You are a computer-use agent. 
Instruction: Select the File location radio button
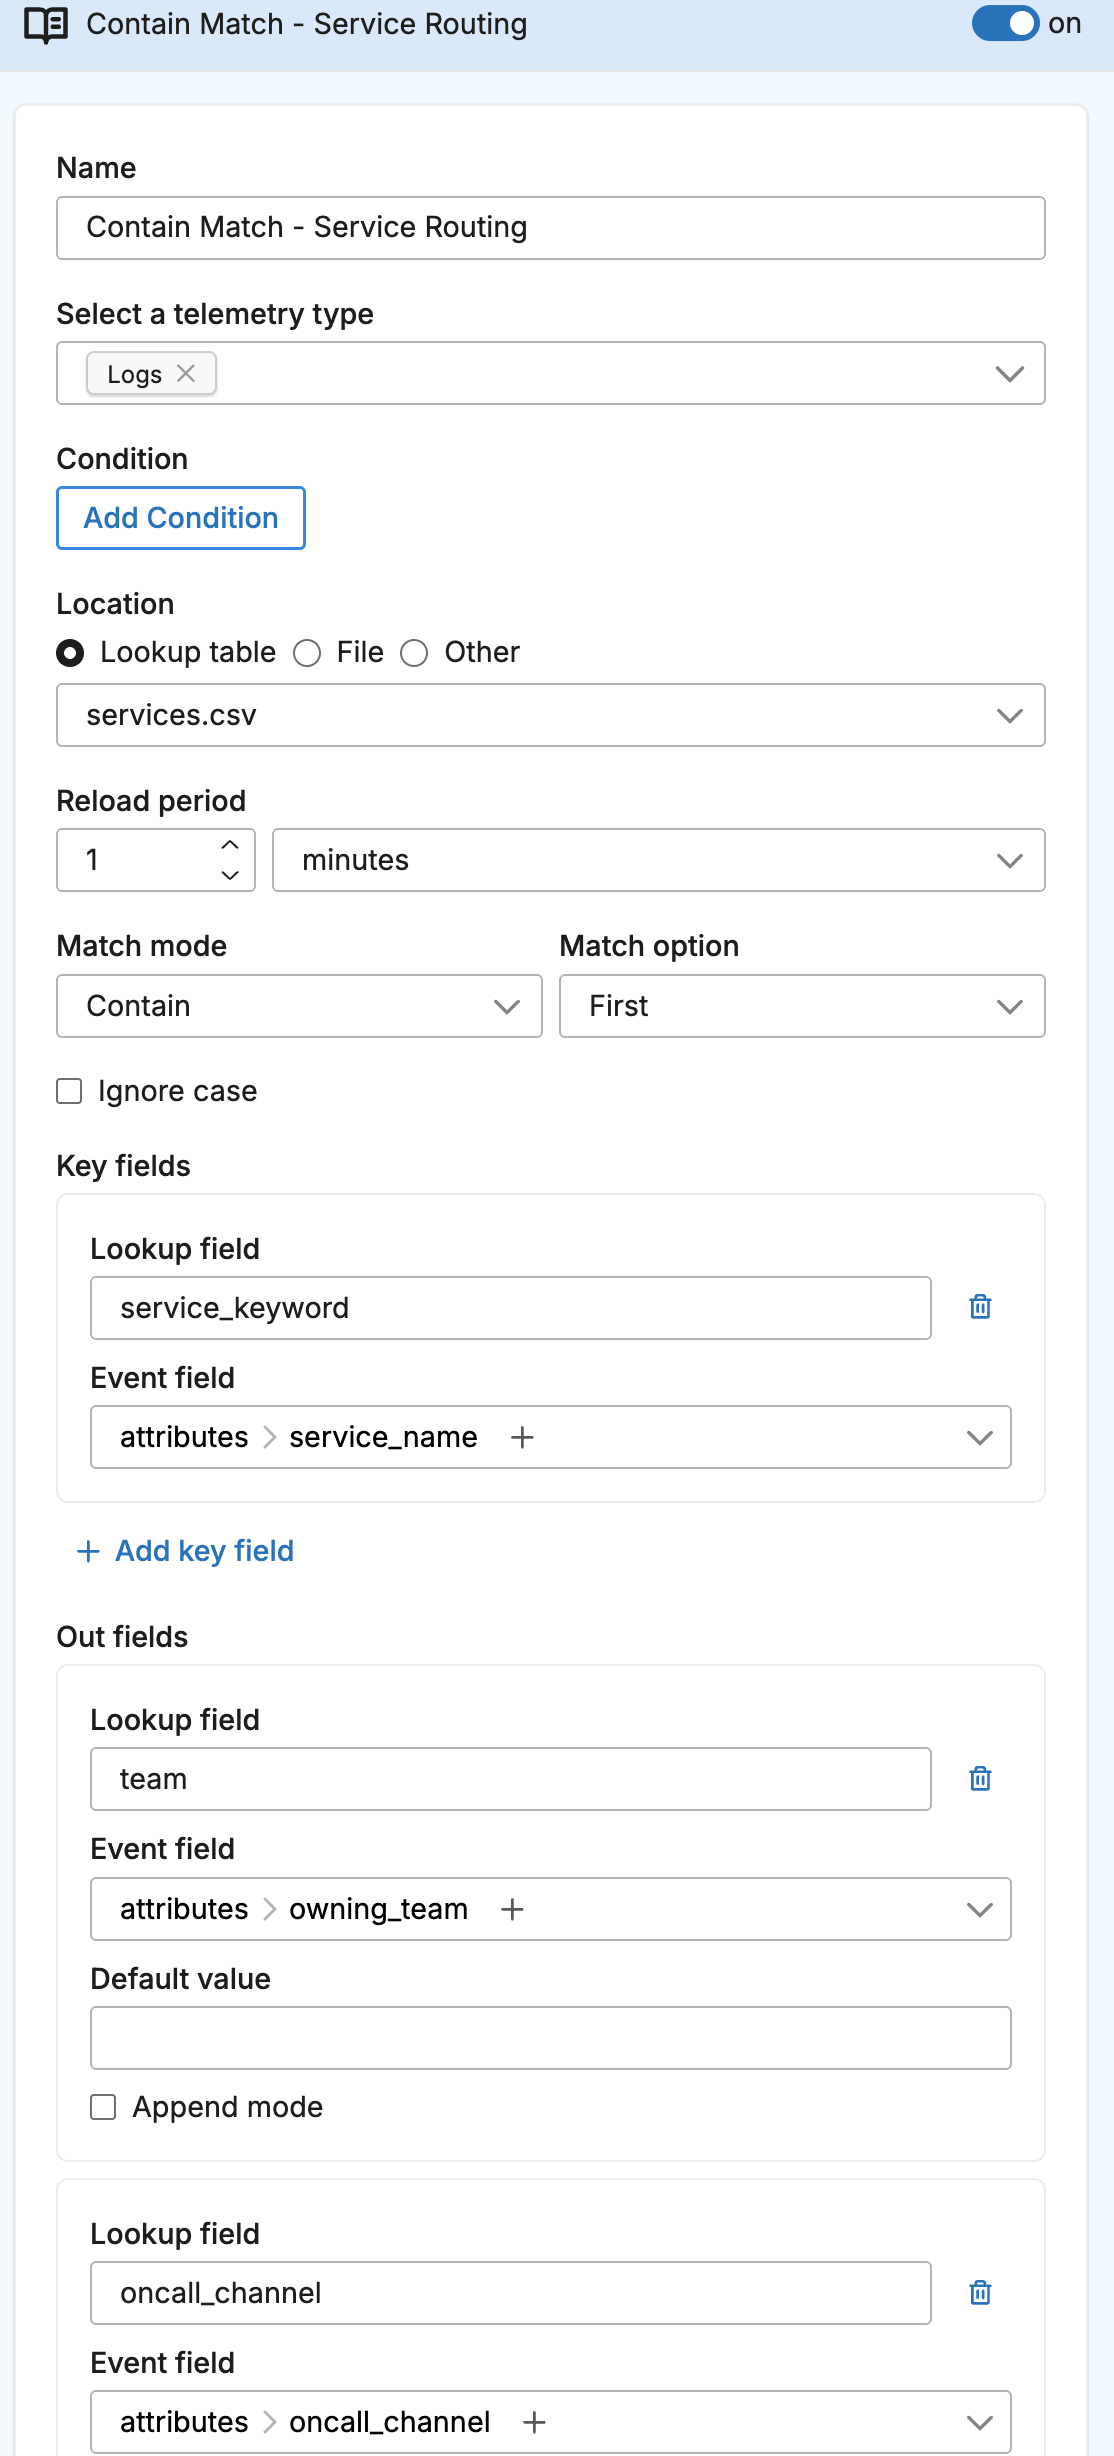(307, 653)
